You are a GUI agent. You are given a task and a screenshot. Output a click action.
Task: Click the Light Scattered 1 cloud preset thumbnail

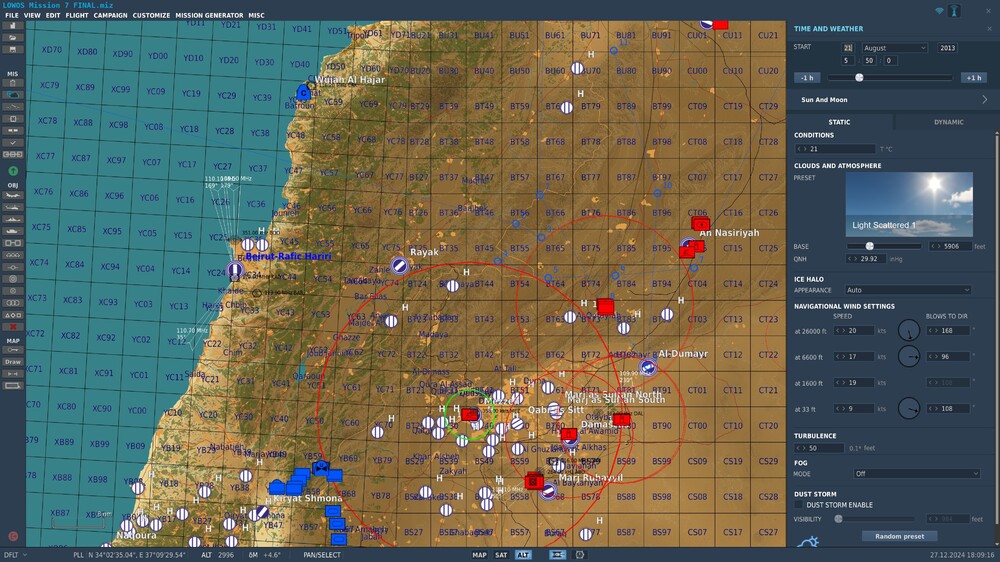[909, 204]
